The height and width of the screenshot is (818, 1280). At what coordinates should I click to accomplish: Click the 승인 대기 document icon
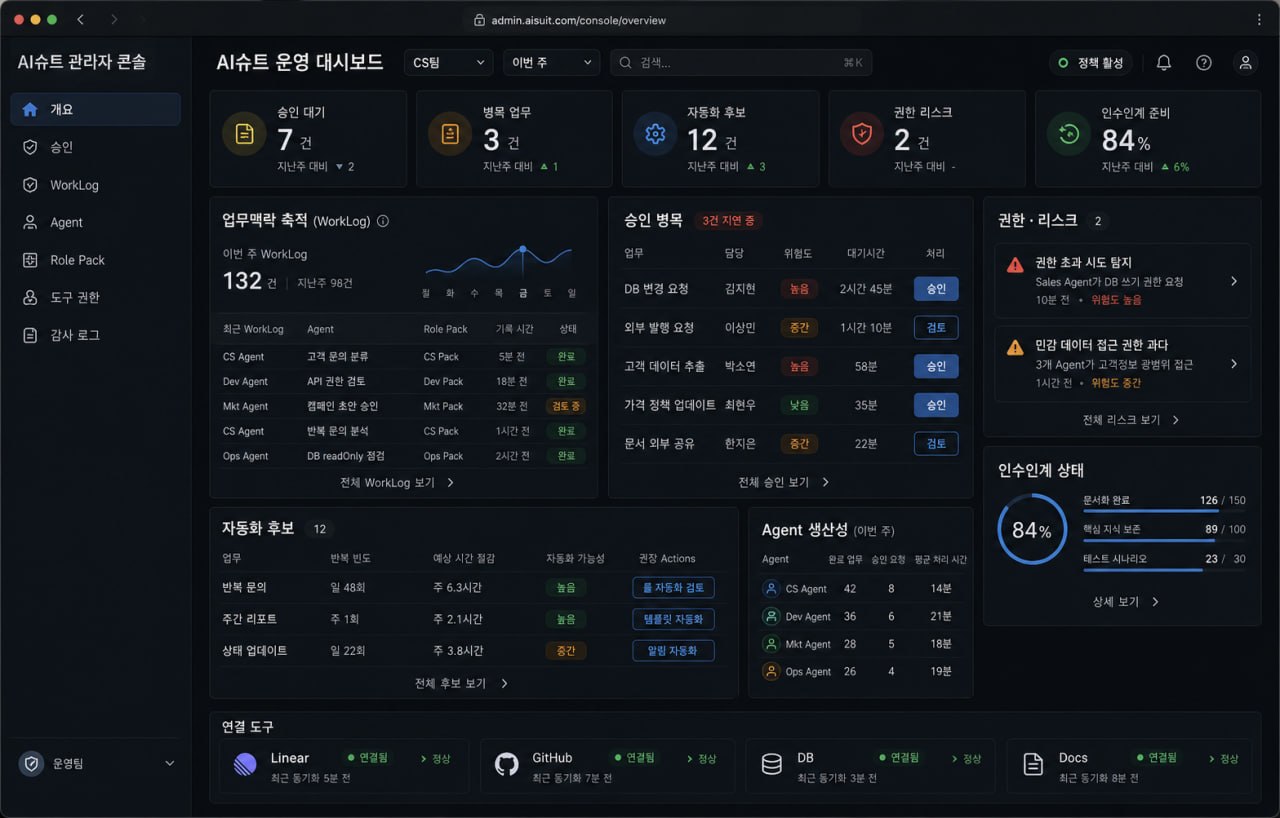(244, 134)
